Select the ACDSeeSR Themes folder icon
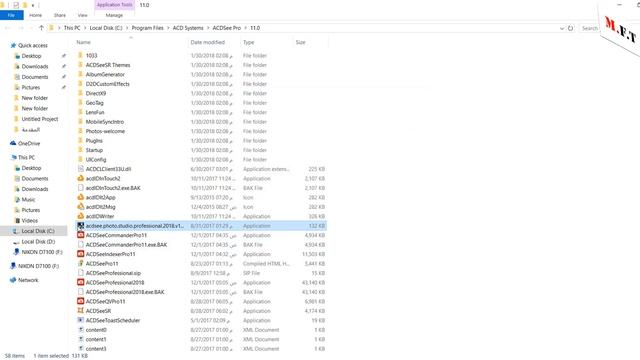 coord(80,65)
